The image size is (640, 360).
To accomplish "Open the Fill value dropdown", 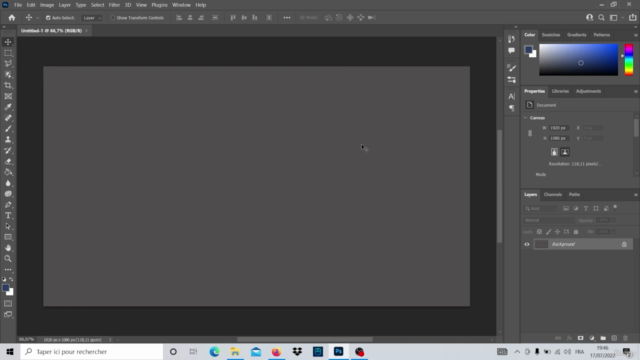I will click(614, 232).
